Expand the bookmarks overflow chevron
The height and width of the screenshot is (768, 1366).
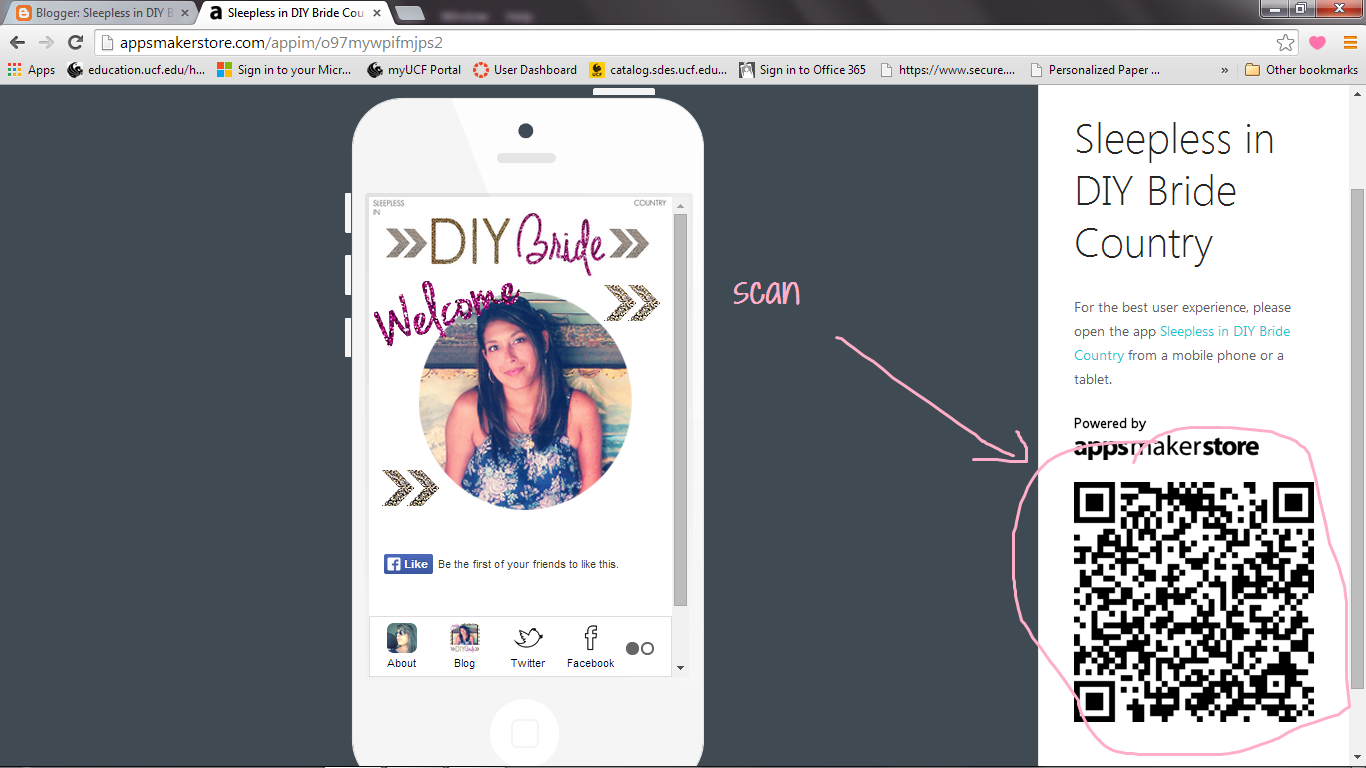click(x=1225, y=70)
